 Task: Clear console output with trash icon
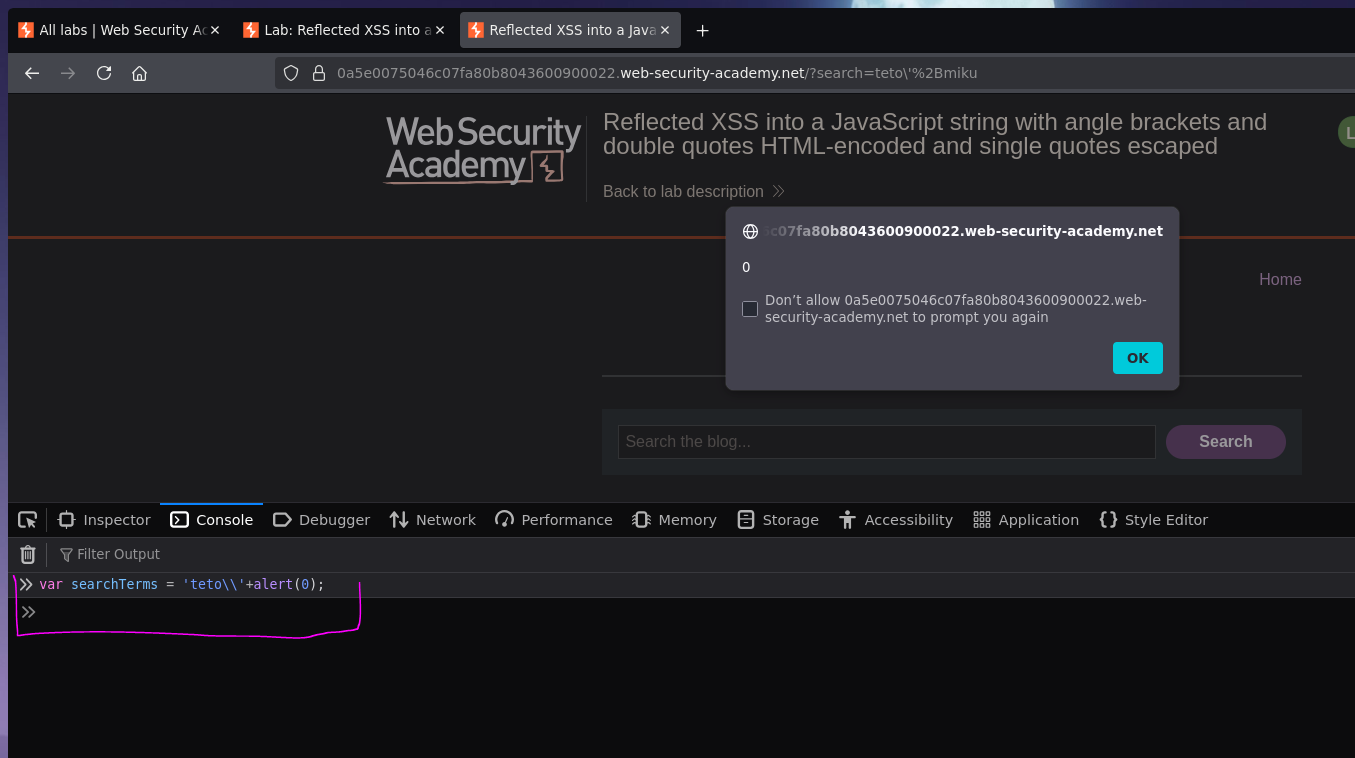pos(28,554)
